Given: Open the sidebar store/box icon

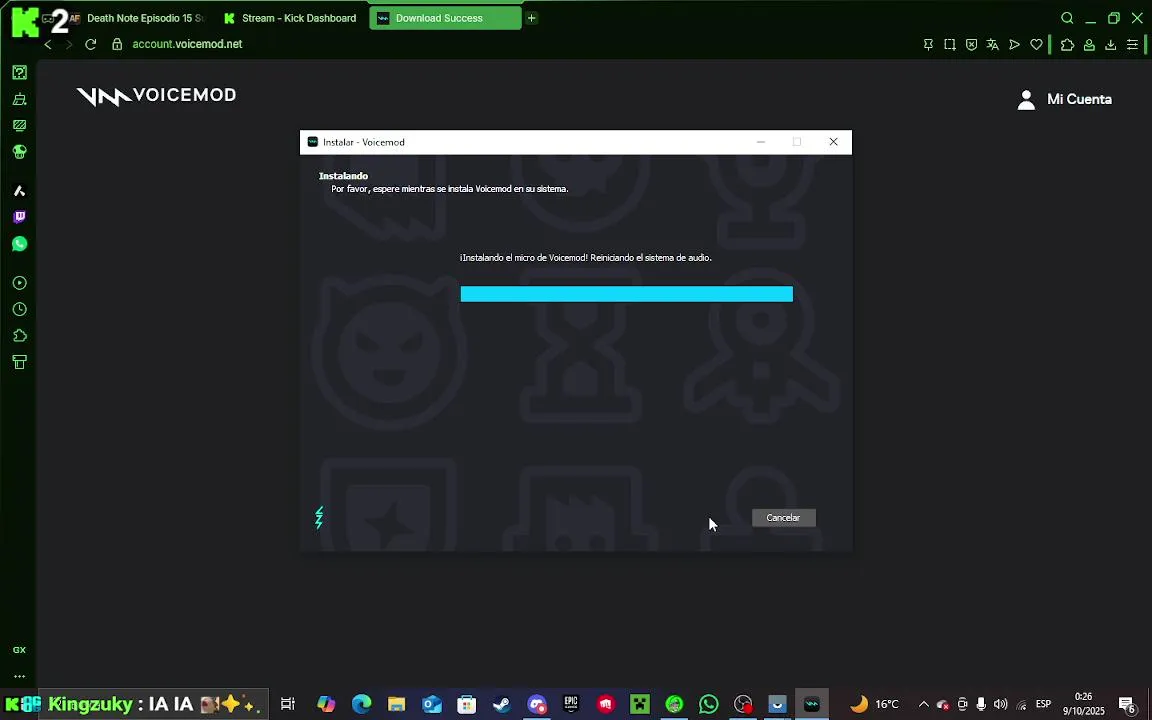Looking at the screenshot, I should pyautogui.click(x=20, y=362).
